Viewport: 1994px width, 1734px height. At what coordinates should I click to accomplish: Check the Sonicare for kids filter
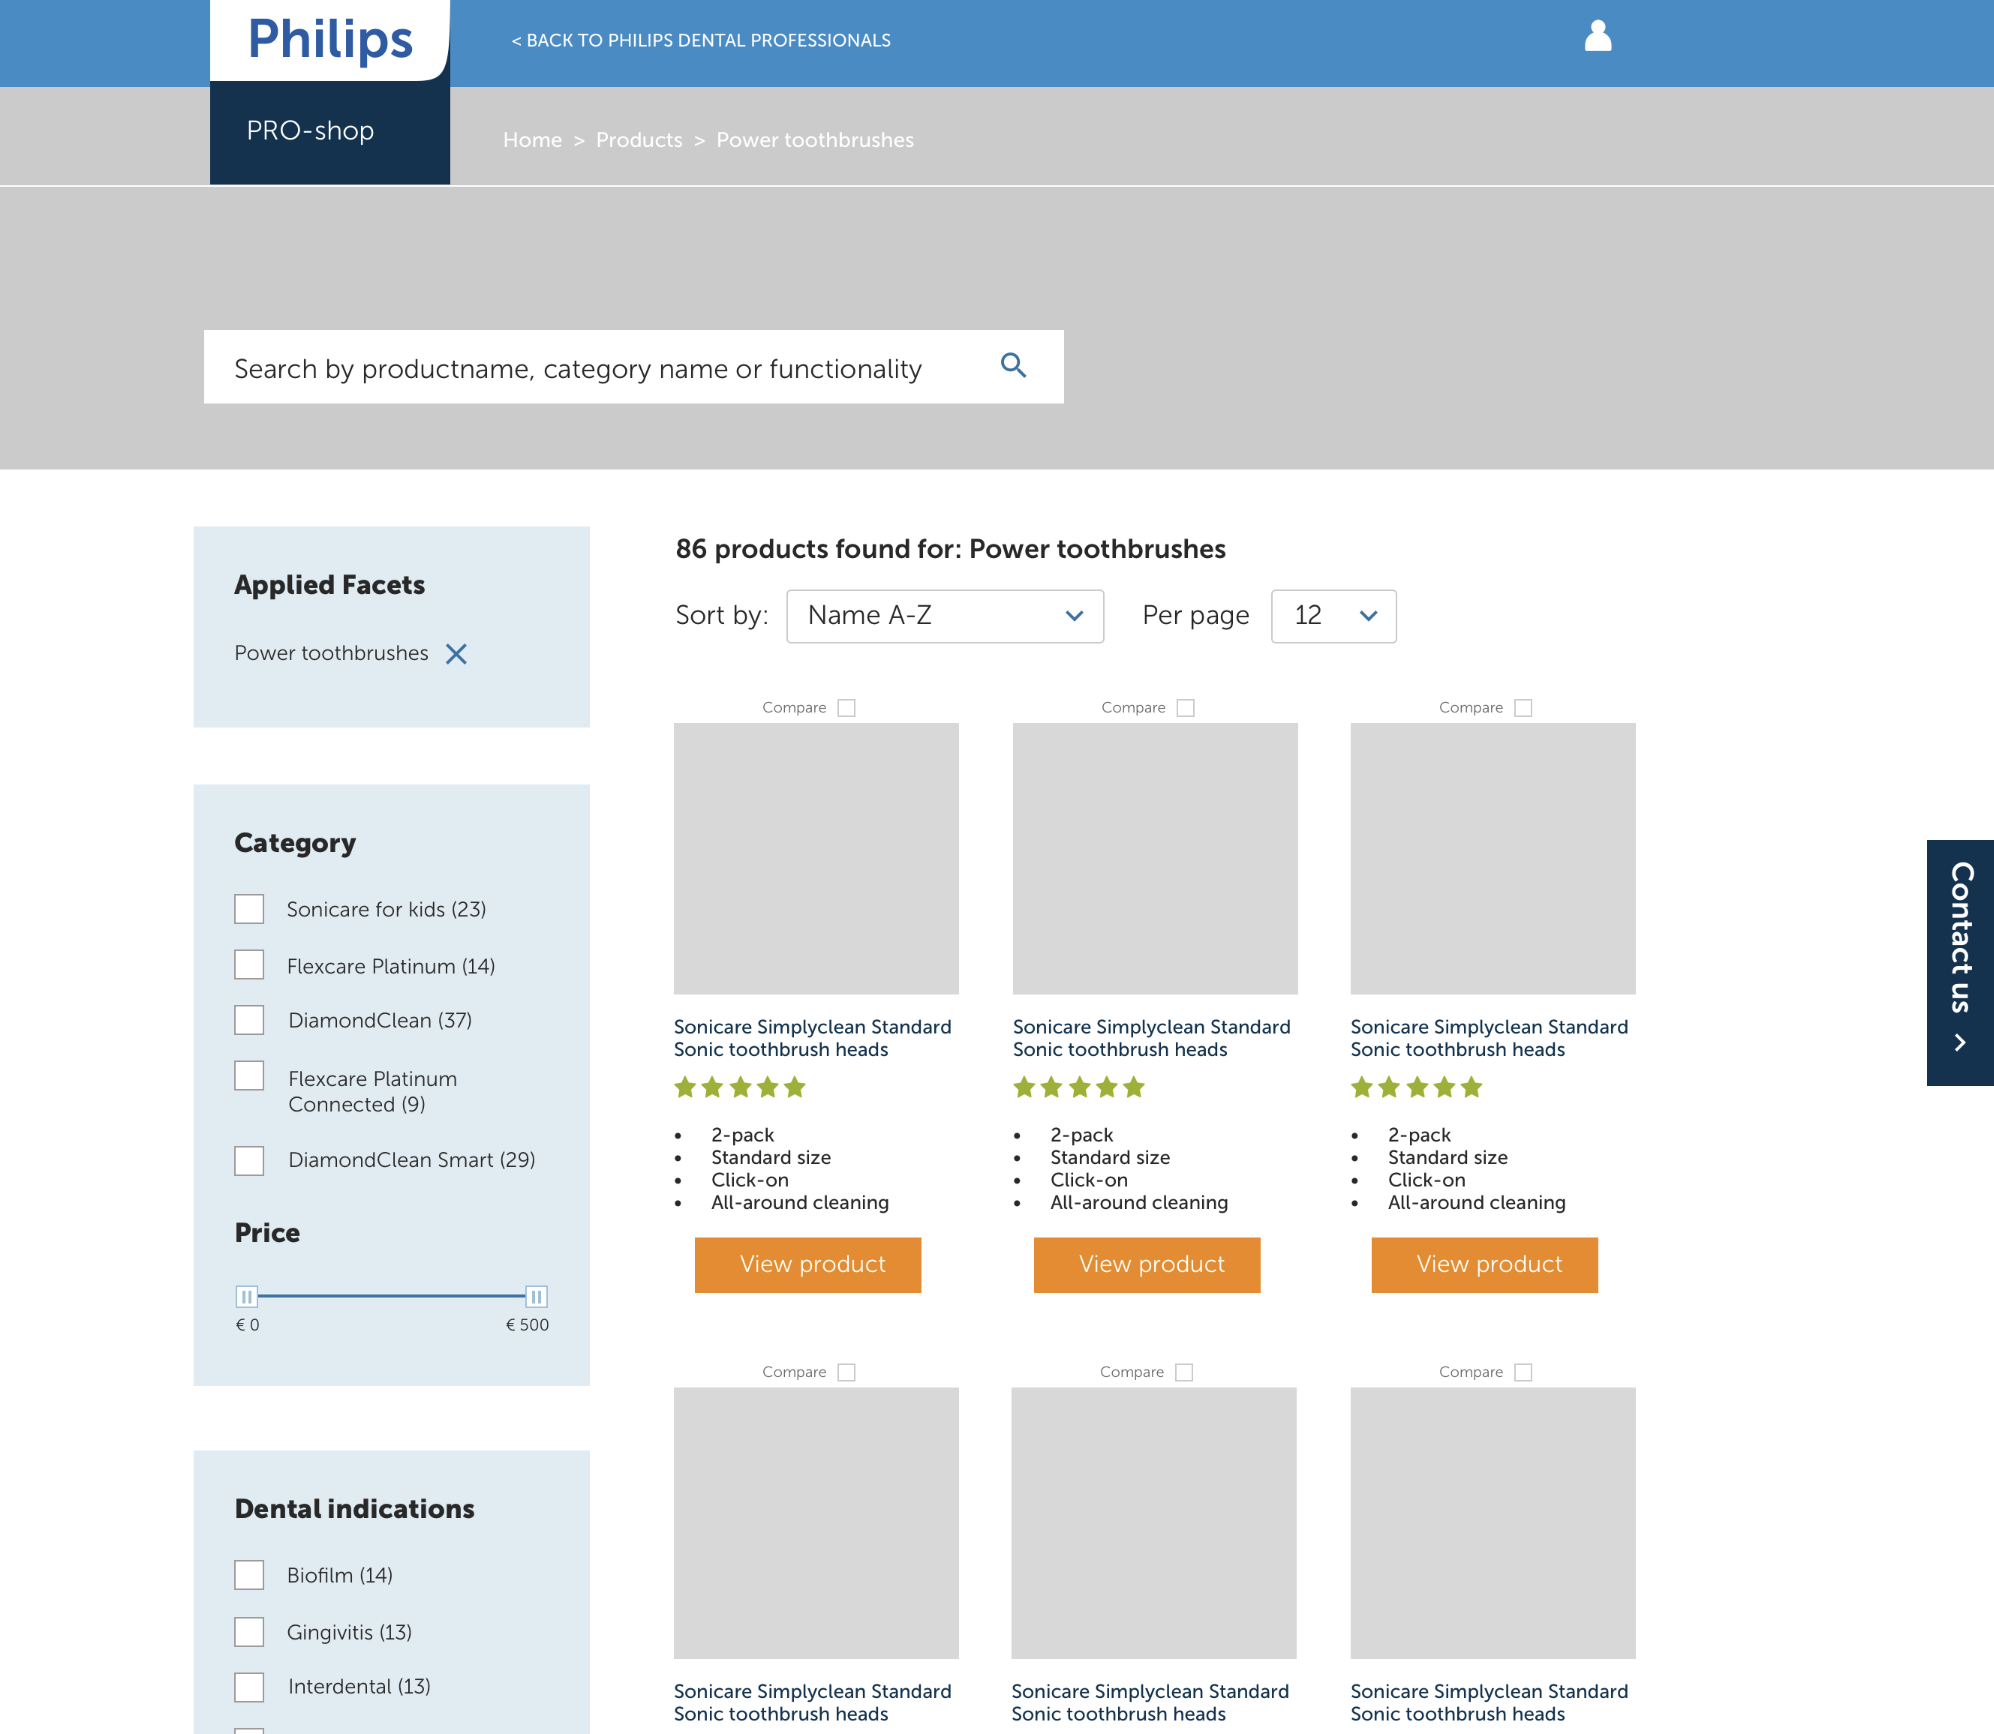[x=249, y=909]
